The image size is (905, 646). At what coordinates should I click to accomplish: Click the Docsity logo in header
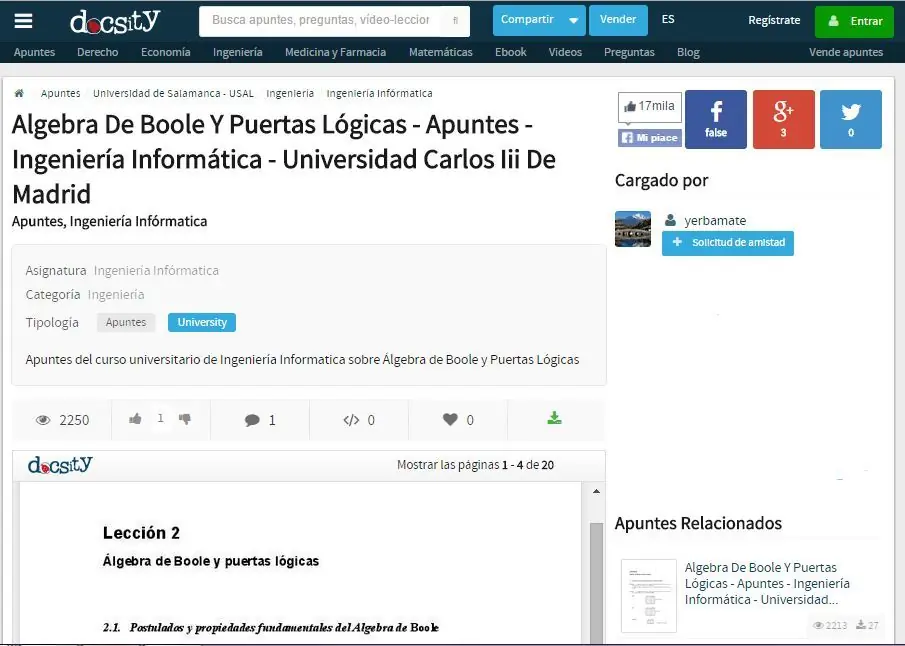pos(115,22)
